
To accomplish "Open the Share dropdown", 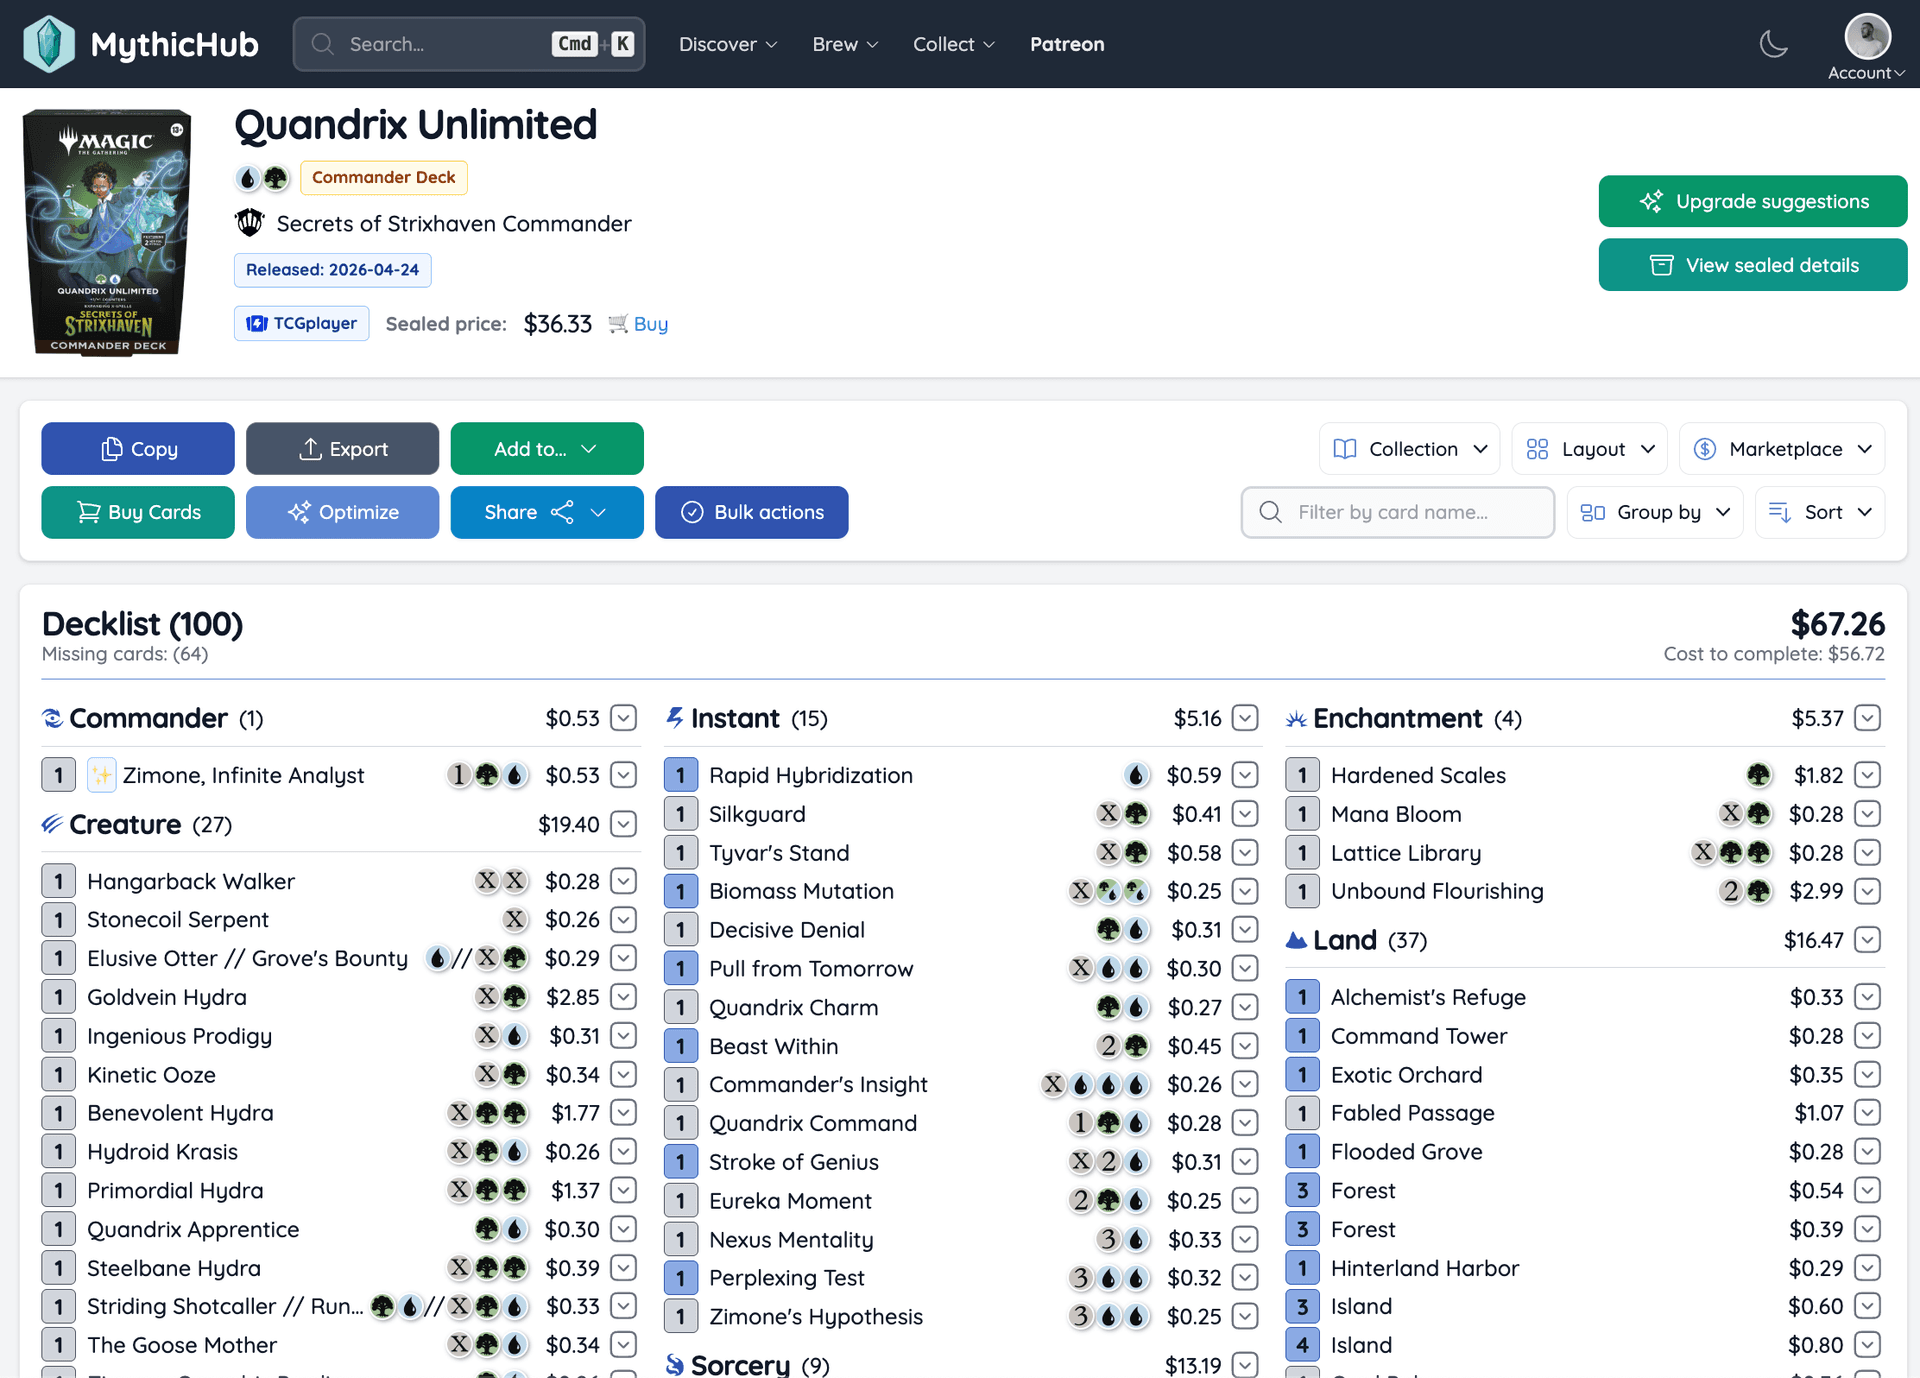I will [547, 512].
